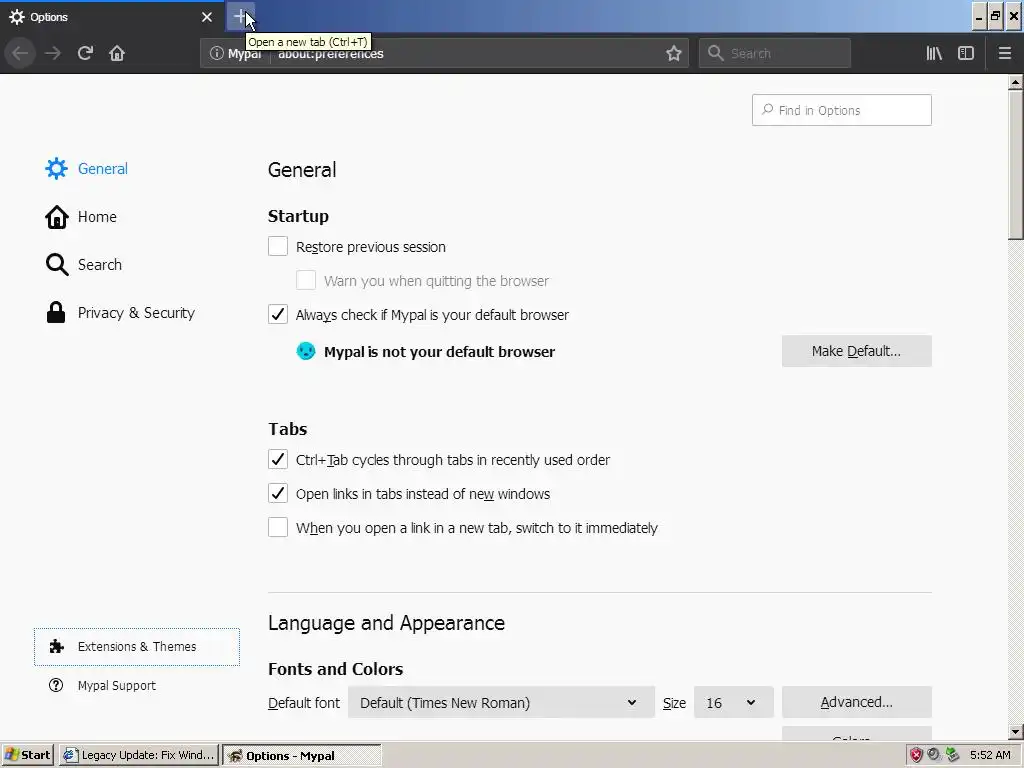Click the Search magnifier icon in sidebar
The height and width of the screenshot is (768, 1024).
coord(57,264)
